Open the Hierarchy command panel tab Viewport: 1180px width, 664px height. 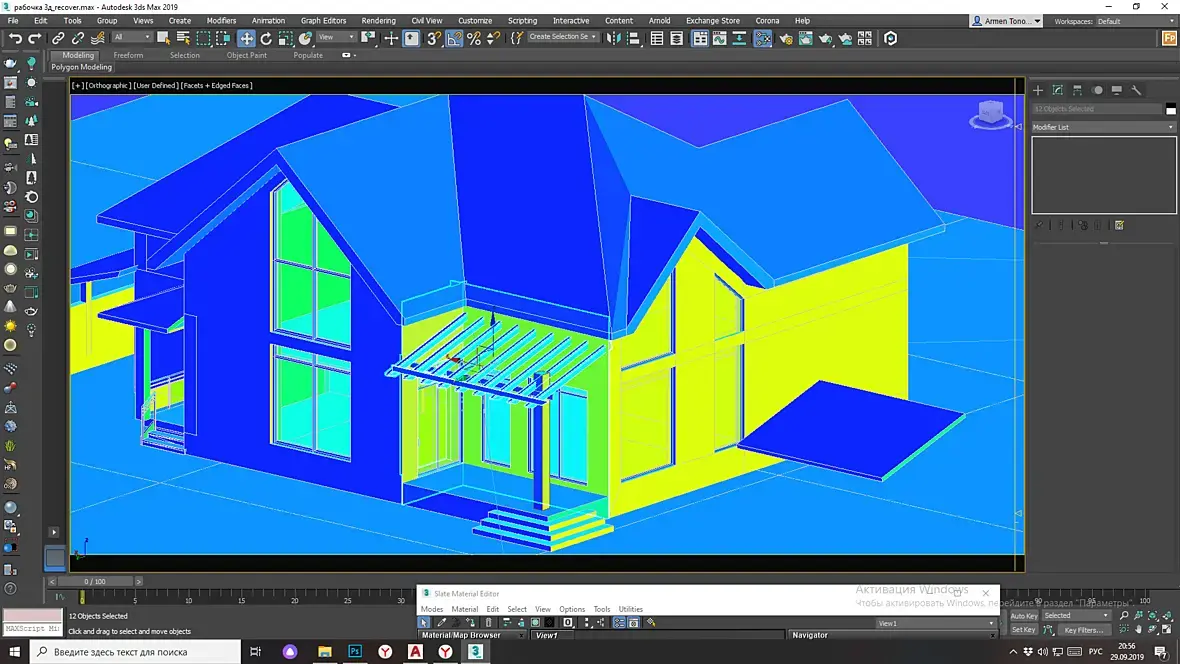1078,90
